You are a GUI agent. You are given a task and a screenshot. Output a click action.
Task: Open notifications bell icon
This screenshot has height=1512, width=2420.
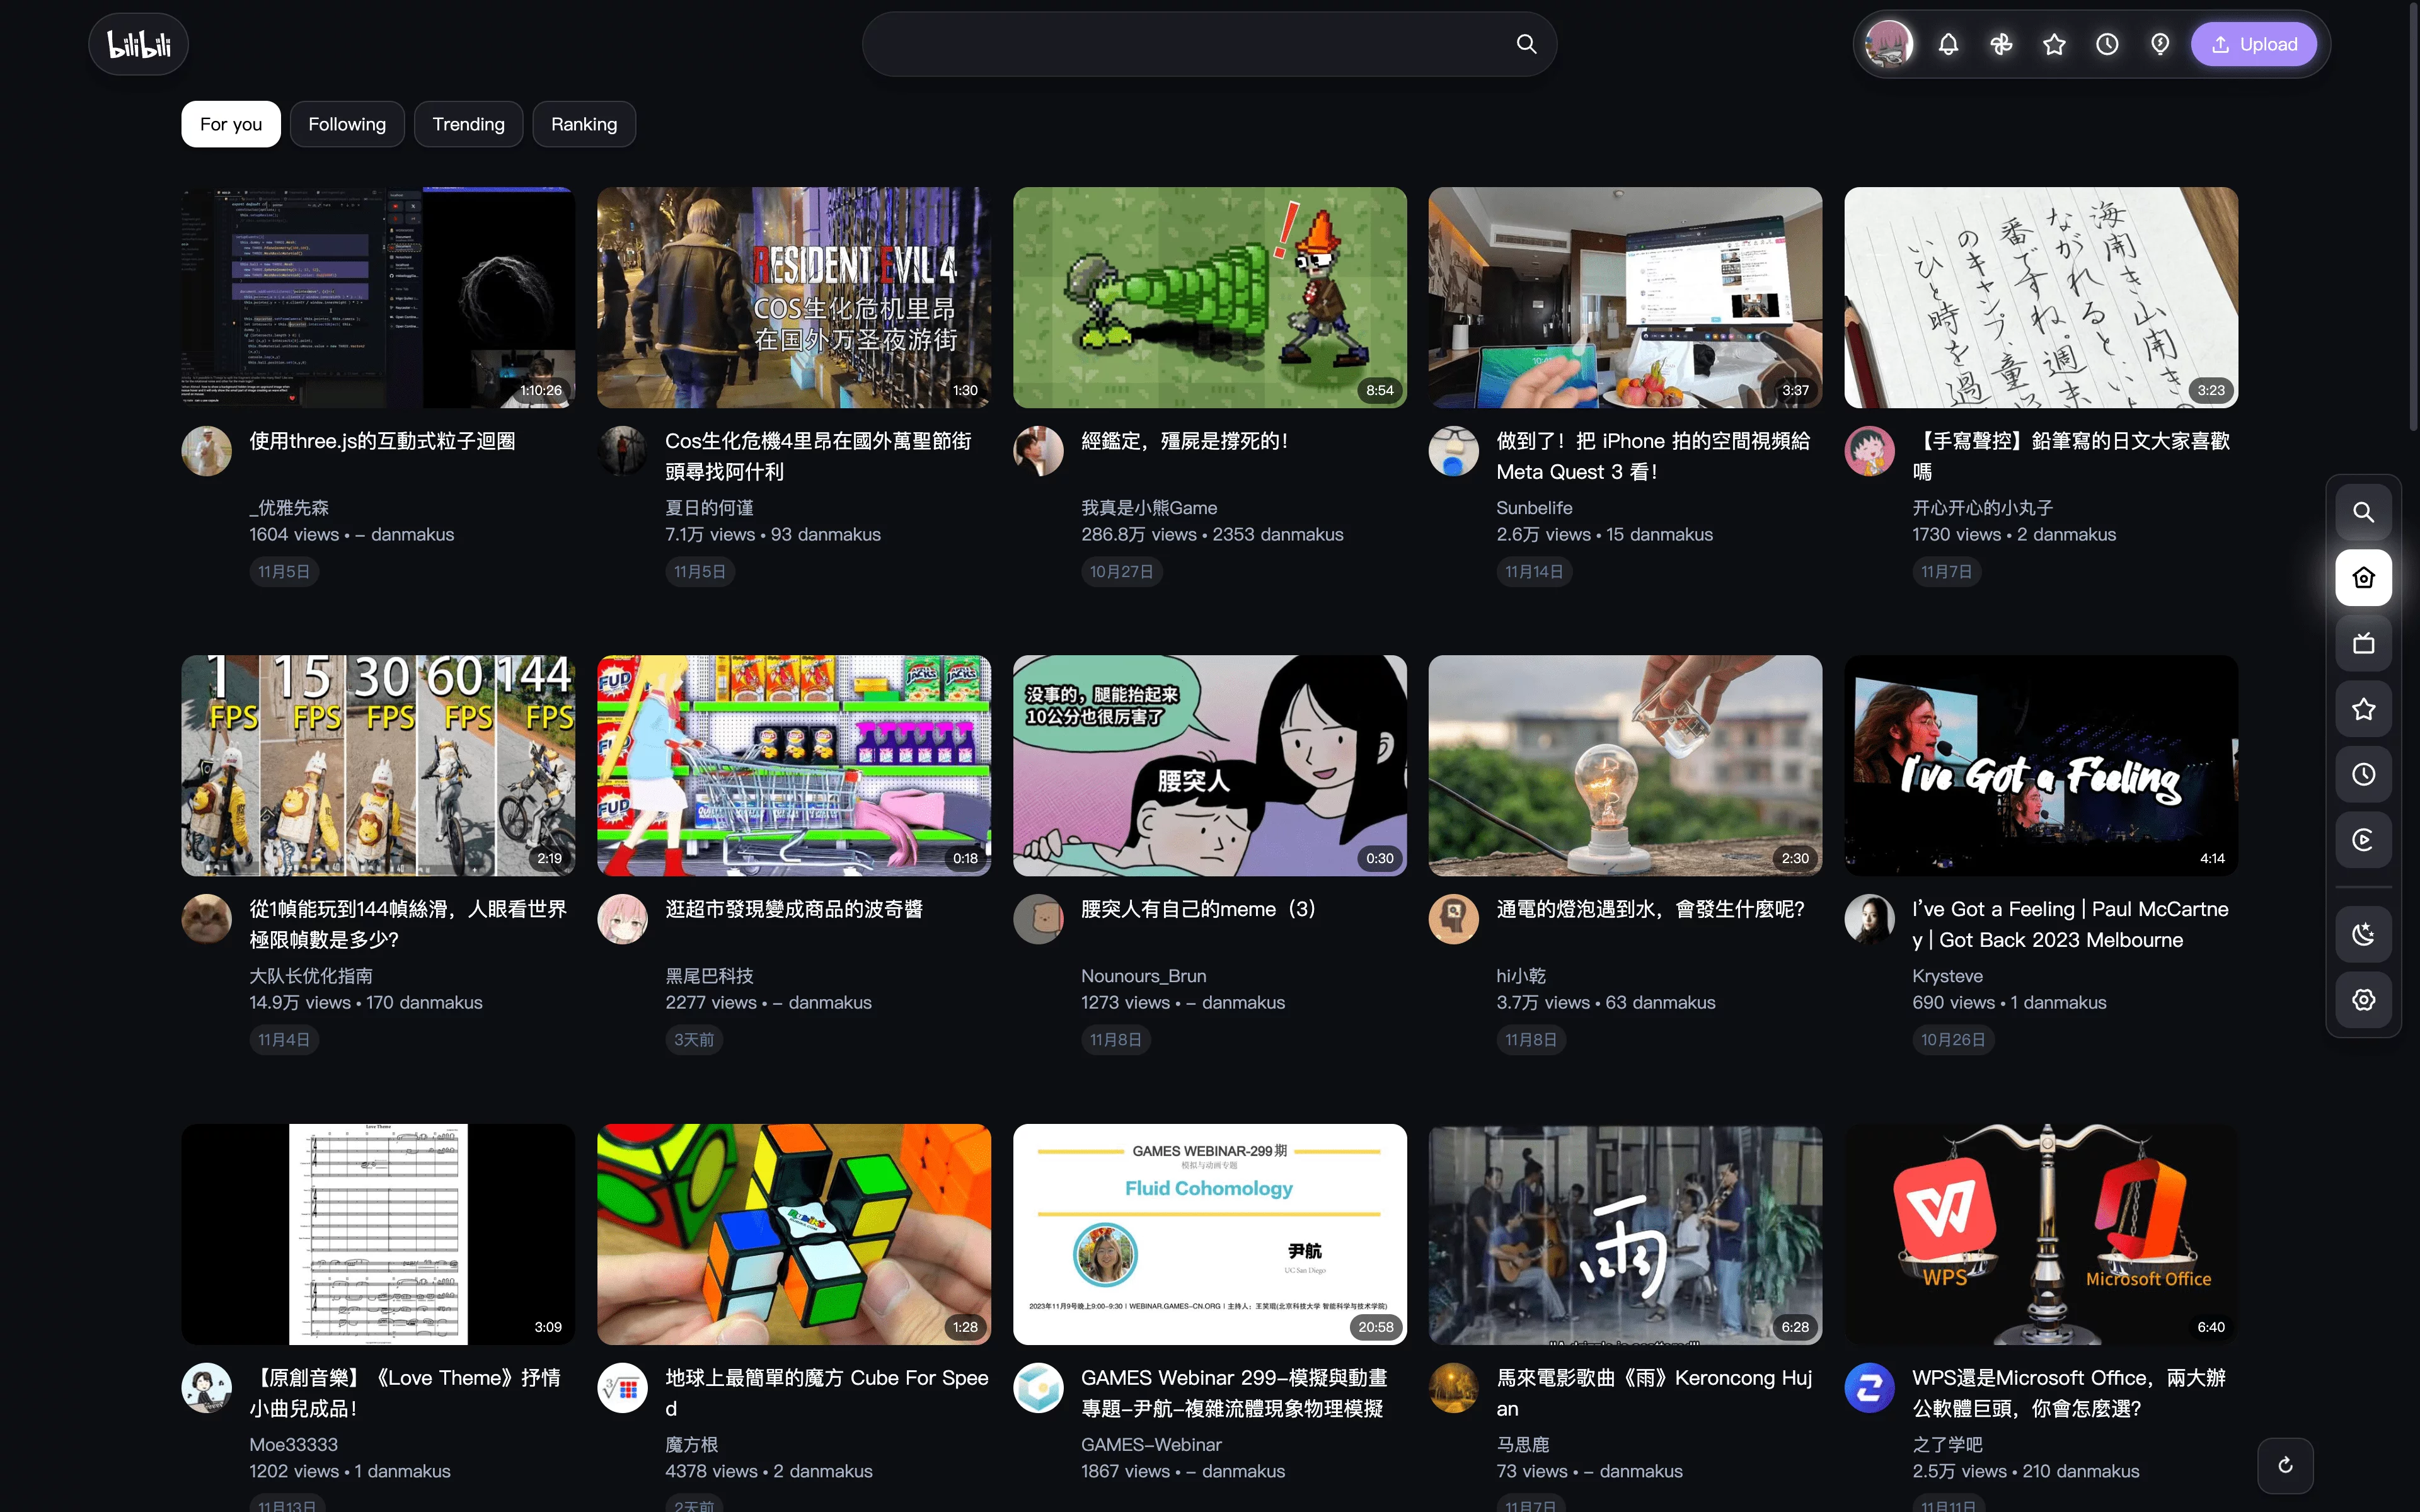(1948, 44)
